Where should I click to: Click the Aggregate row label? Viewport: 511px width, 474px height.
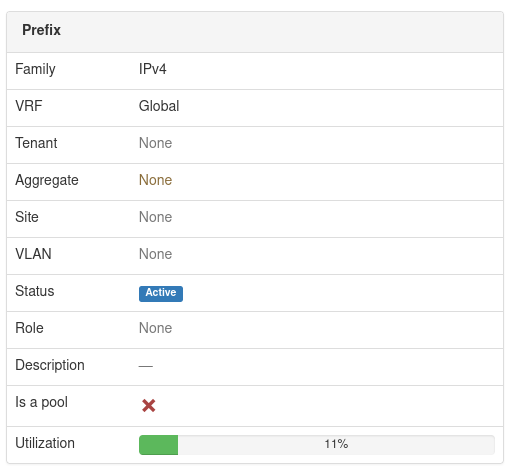click(x=47, y=180)
